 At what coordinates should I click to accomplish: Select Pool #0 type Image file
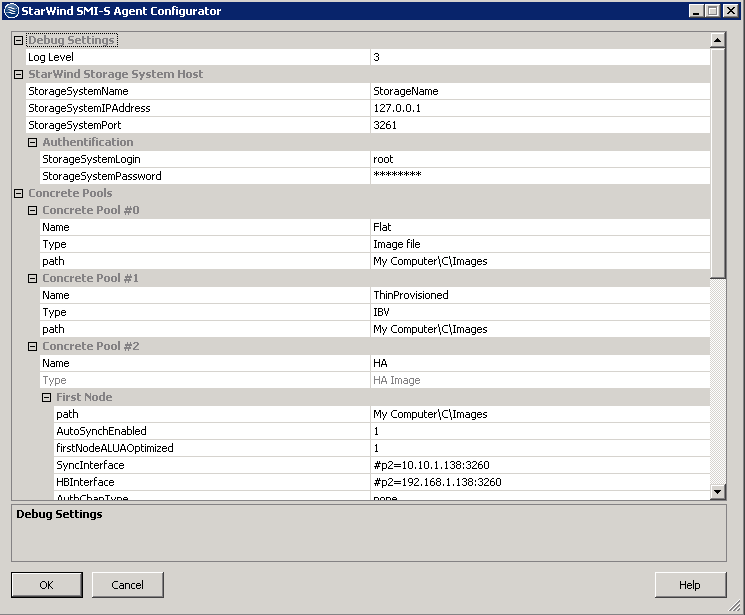[540, 244]
